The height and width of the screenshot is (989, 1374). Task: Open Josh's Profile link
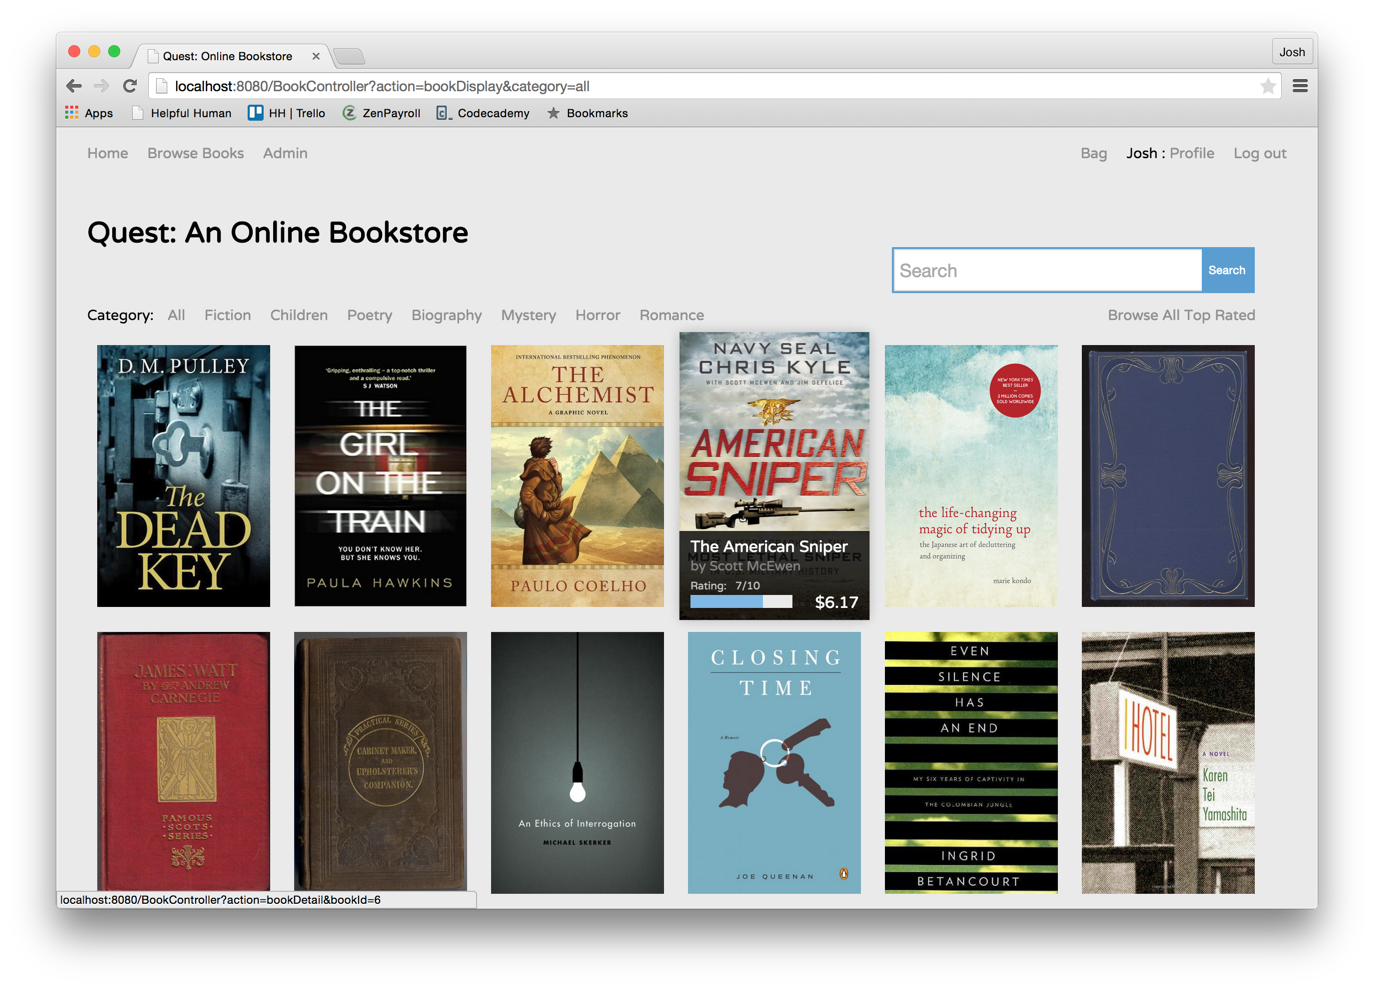tap(1192, 153)
